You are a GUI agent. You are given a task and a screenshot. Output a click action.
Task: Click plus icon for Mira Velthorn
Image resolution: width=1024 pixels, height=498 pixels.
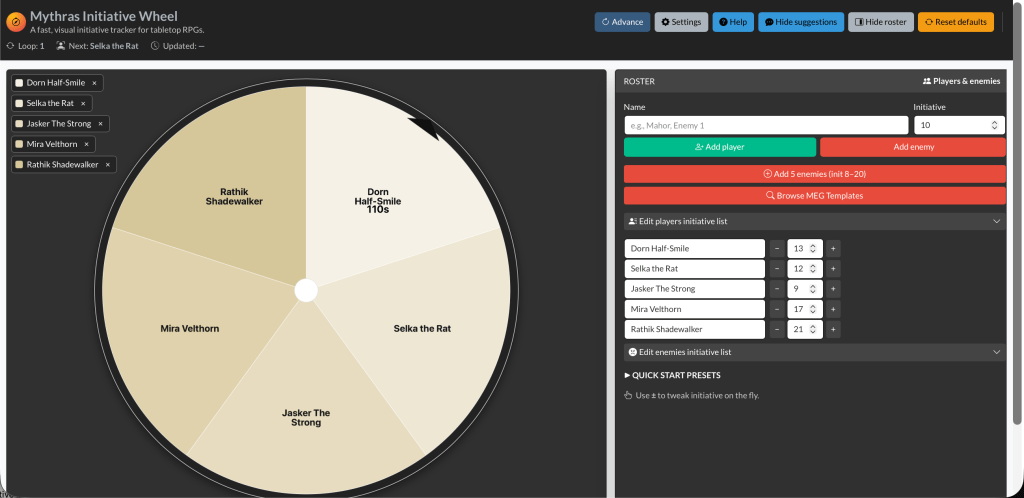pos(833,308)
